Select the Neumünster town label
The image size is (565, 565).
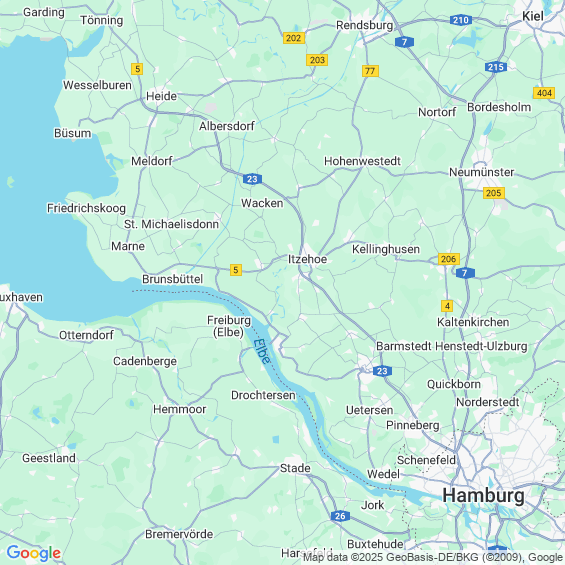(x=481, y=172)
